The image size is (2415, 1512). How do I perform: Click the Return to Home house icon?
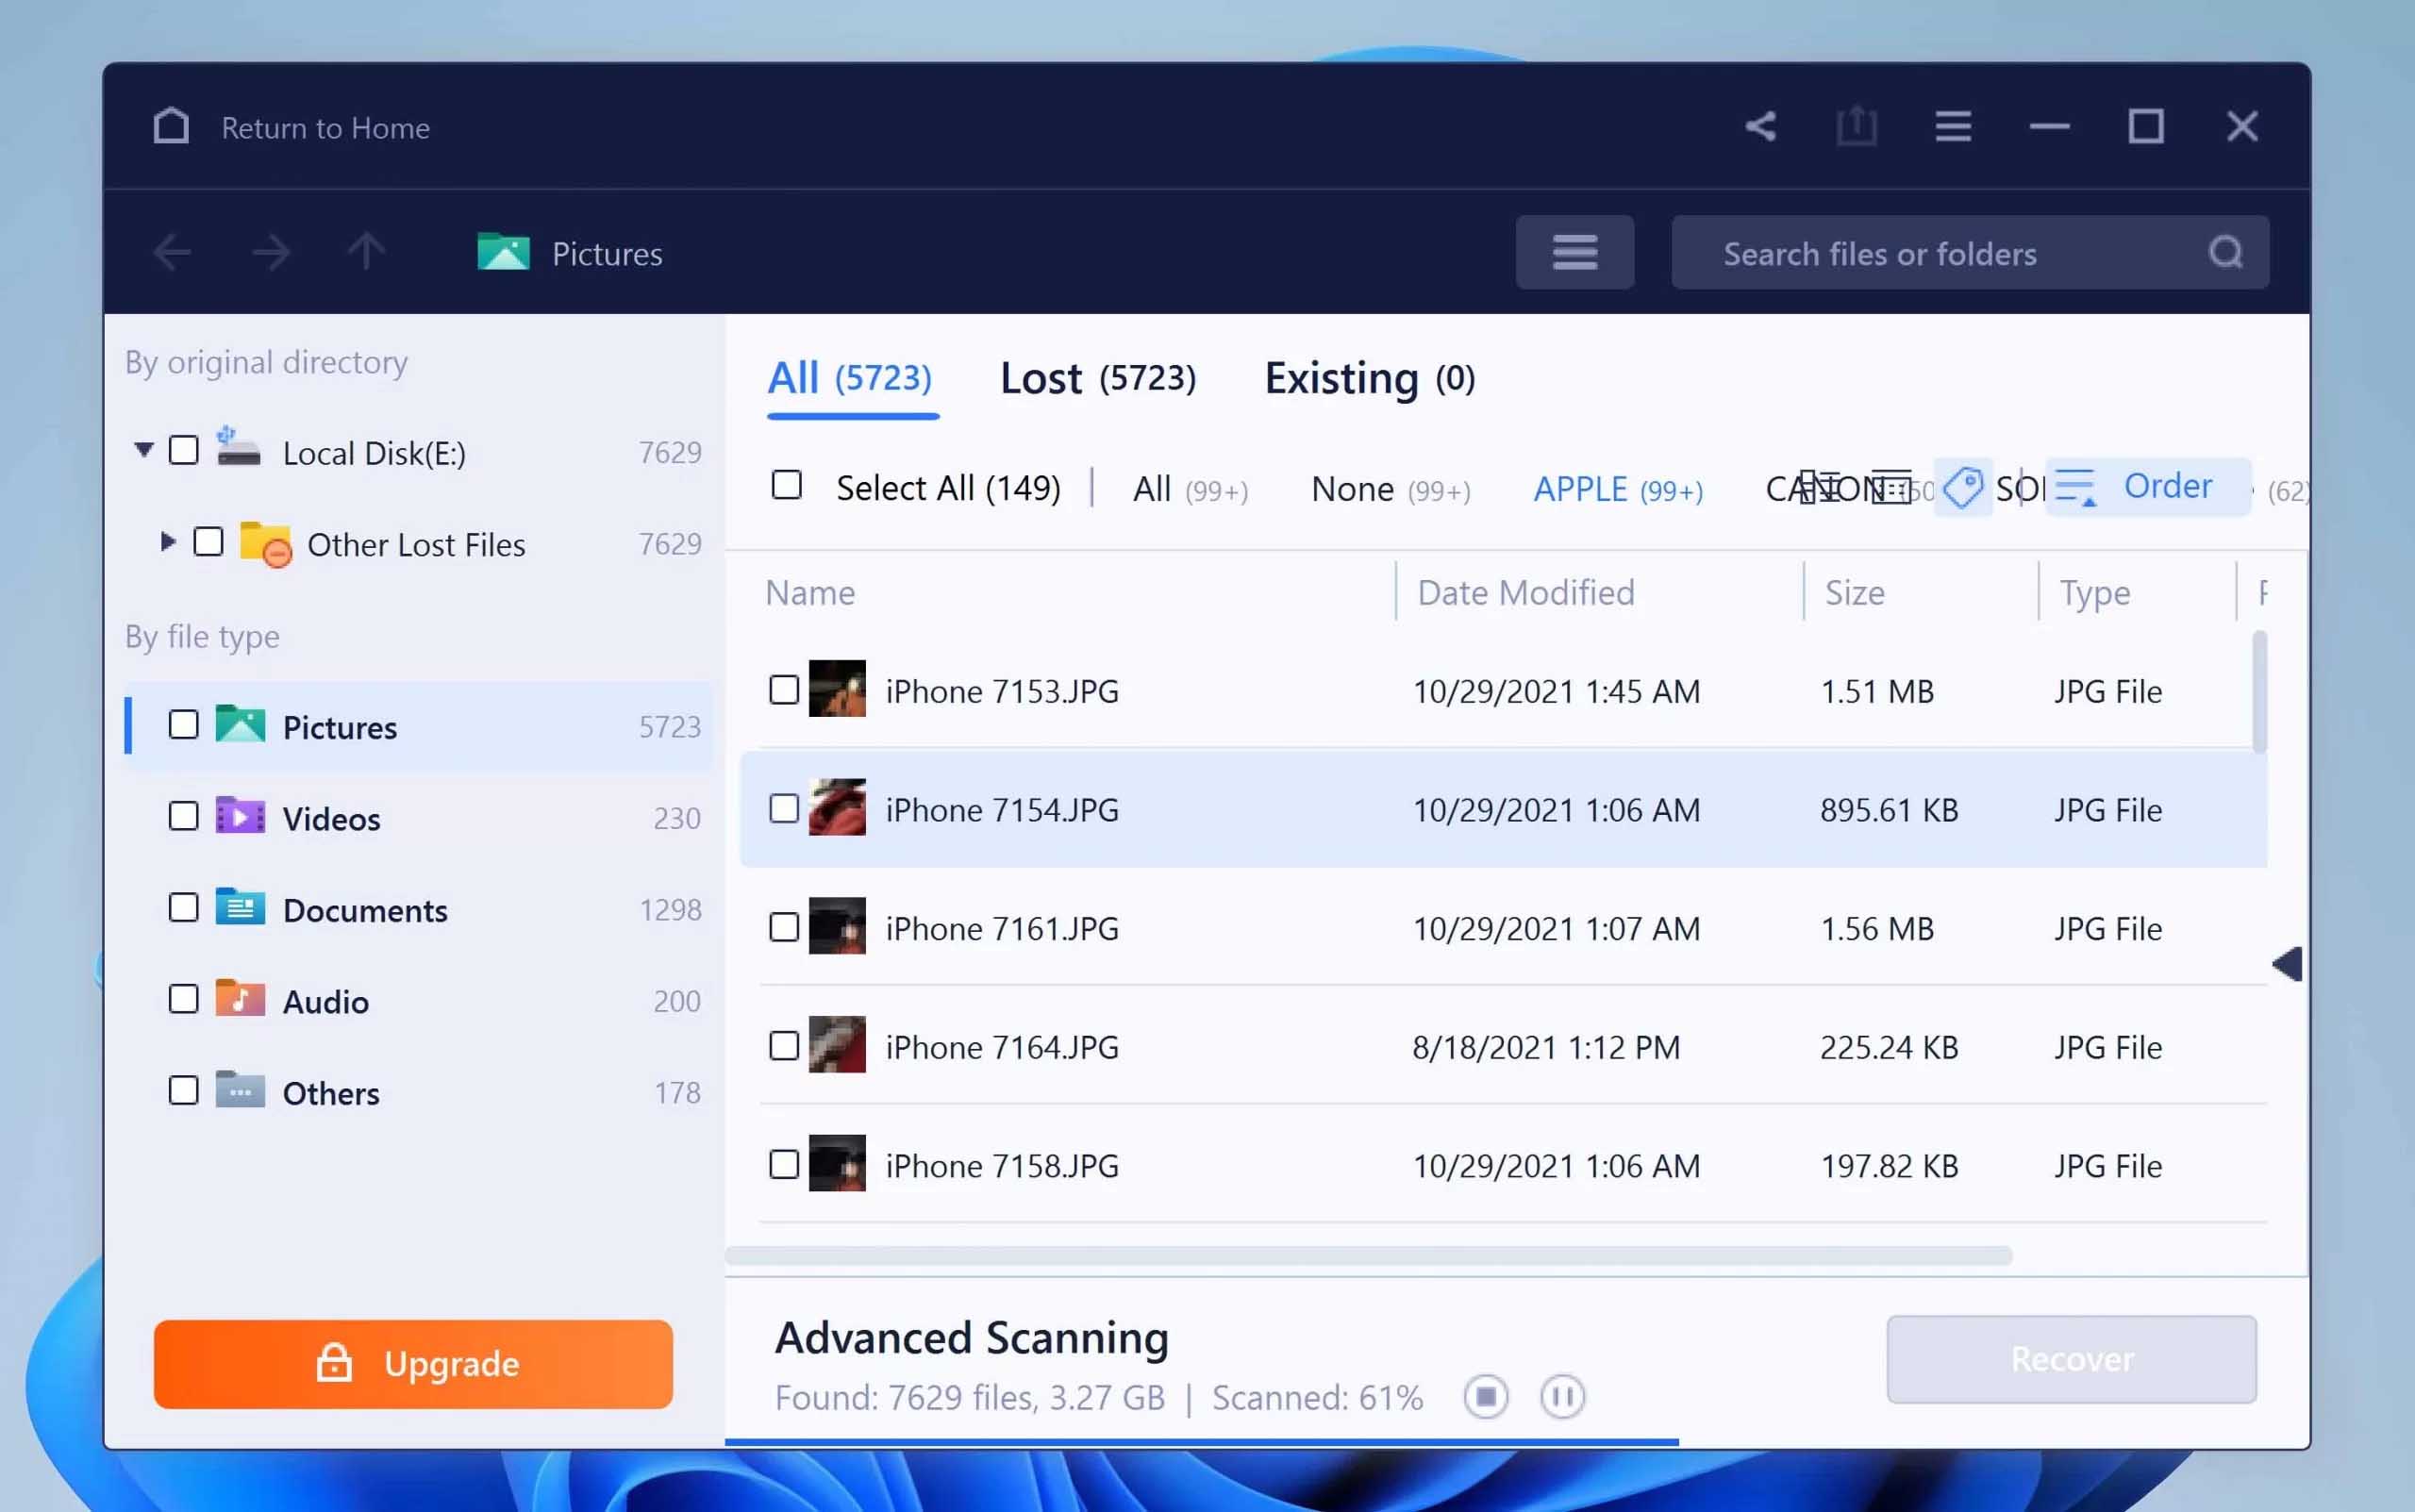pyautogui.click(x=171, y=127)
